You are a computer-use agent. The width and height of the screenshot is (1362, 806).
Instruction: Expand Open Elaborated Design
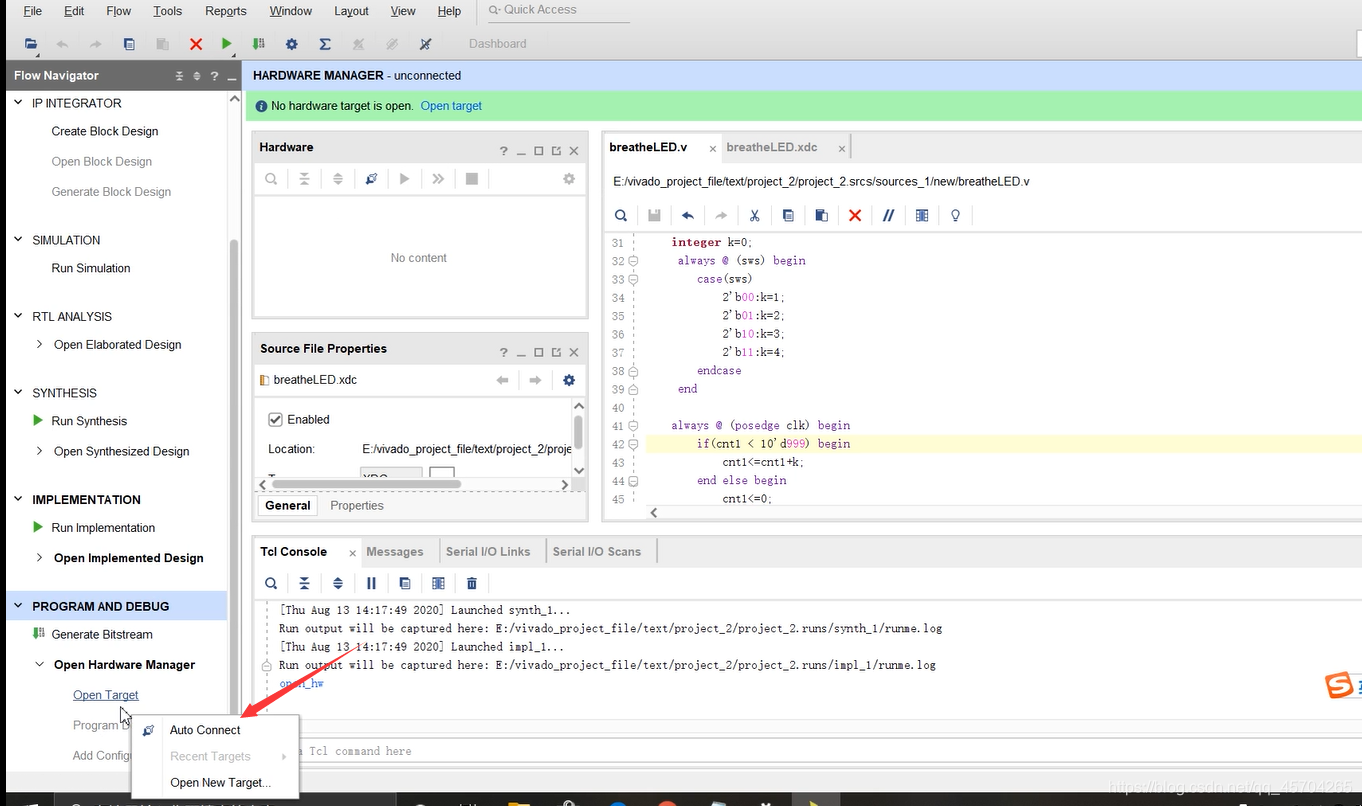(x=39, y=344)
